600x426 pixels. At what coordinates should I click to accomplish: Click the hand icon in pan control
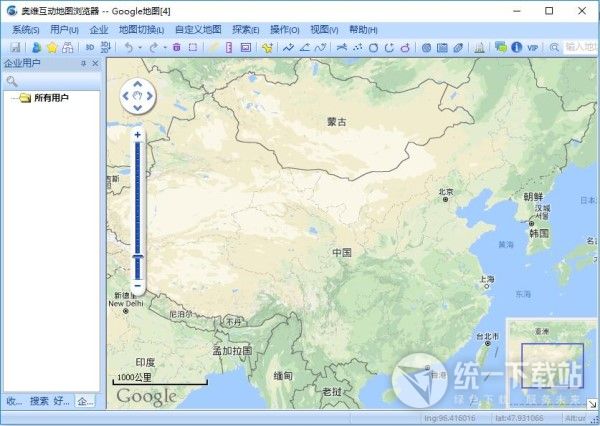[138, 96]
